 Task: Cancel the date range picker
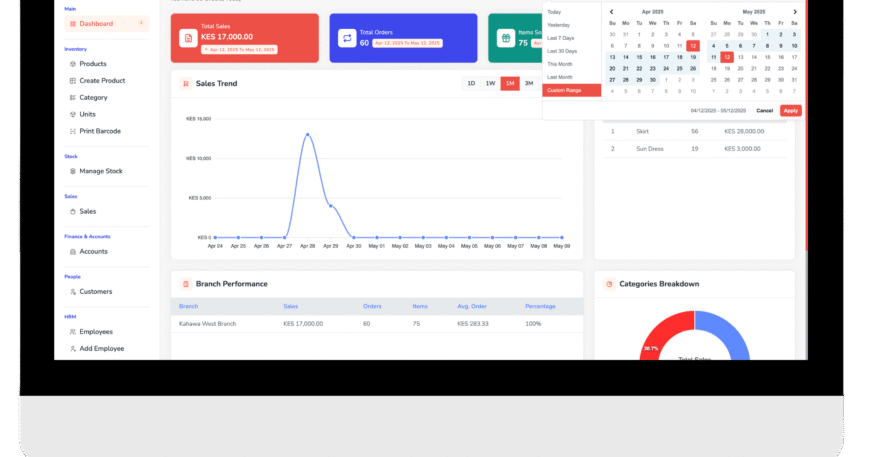pyautogui.click(x=765, y=111)
